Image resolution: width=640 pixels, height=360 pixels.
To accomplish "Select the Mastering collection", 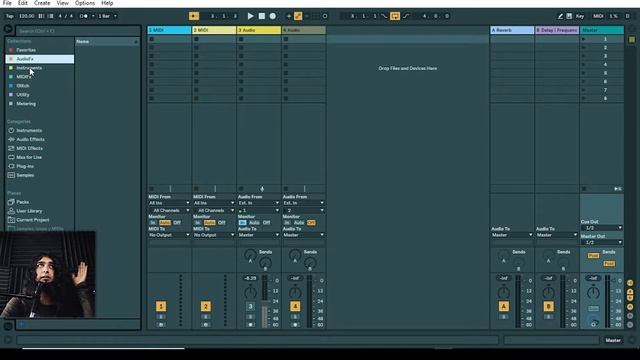I will (x=40, y=104).
